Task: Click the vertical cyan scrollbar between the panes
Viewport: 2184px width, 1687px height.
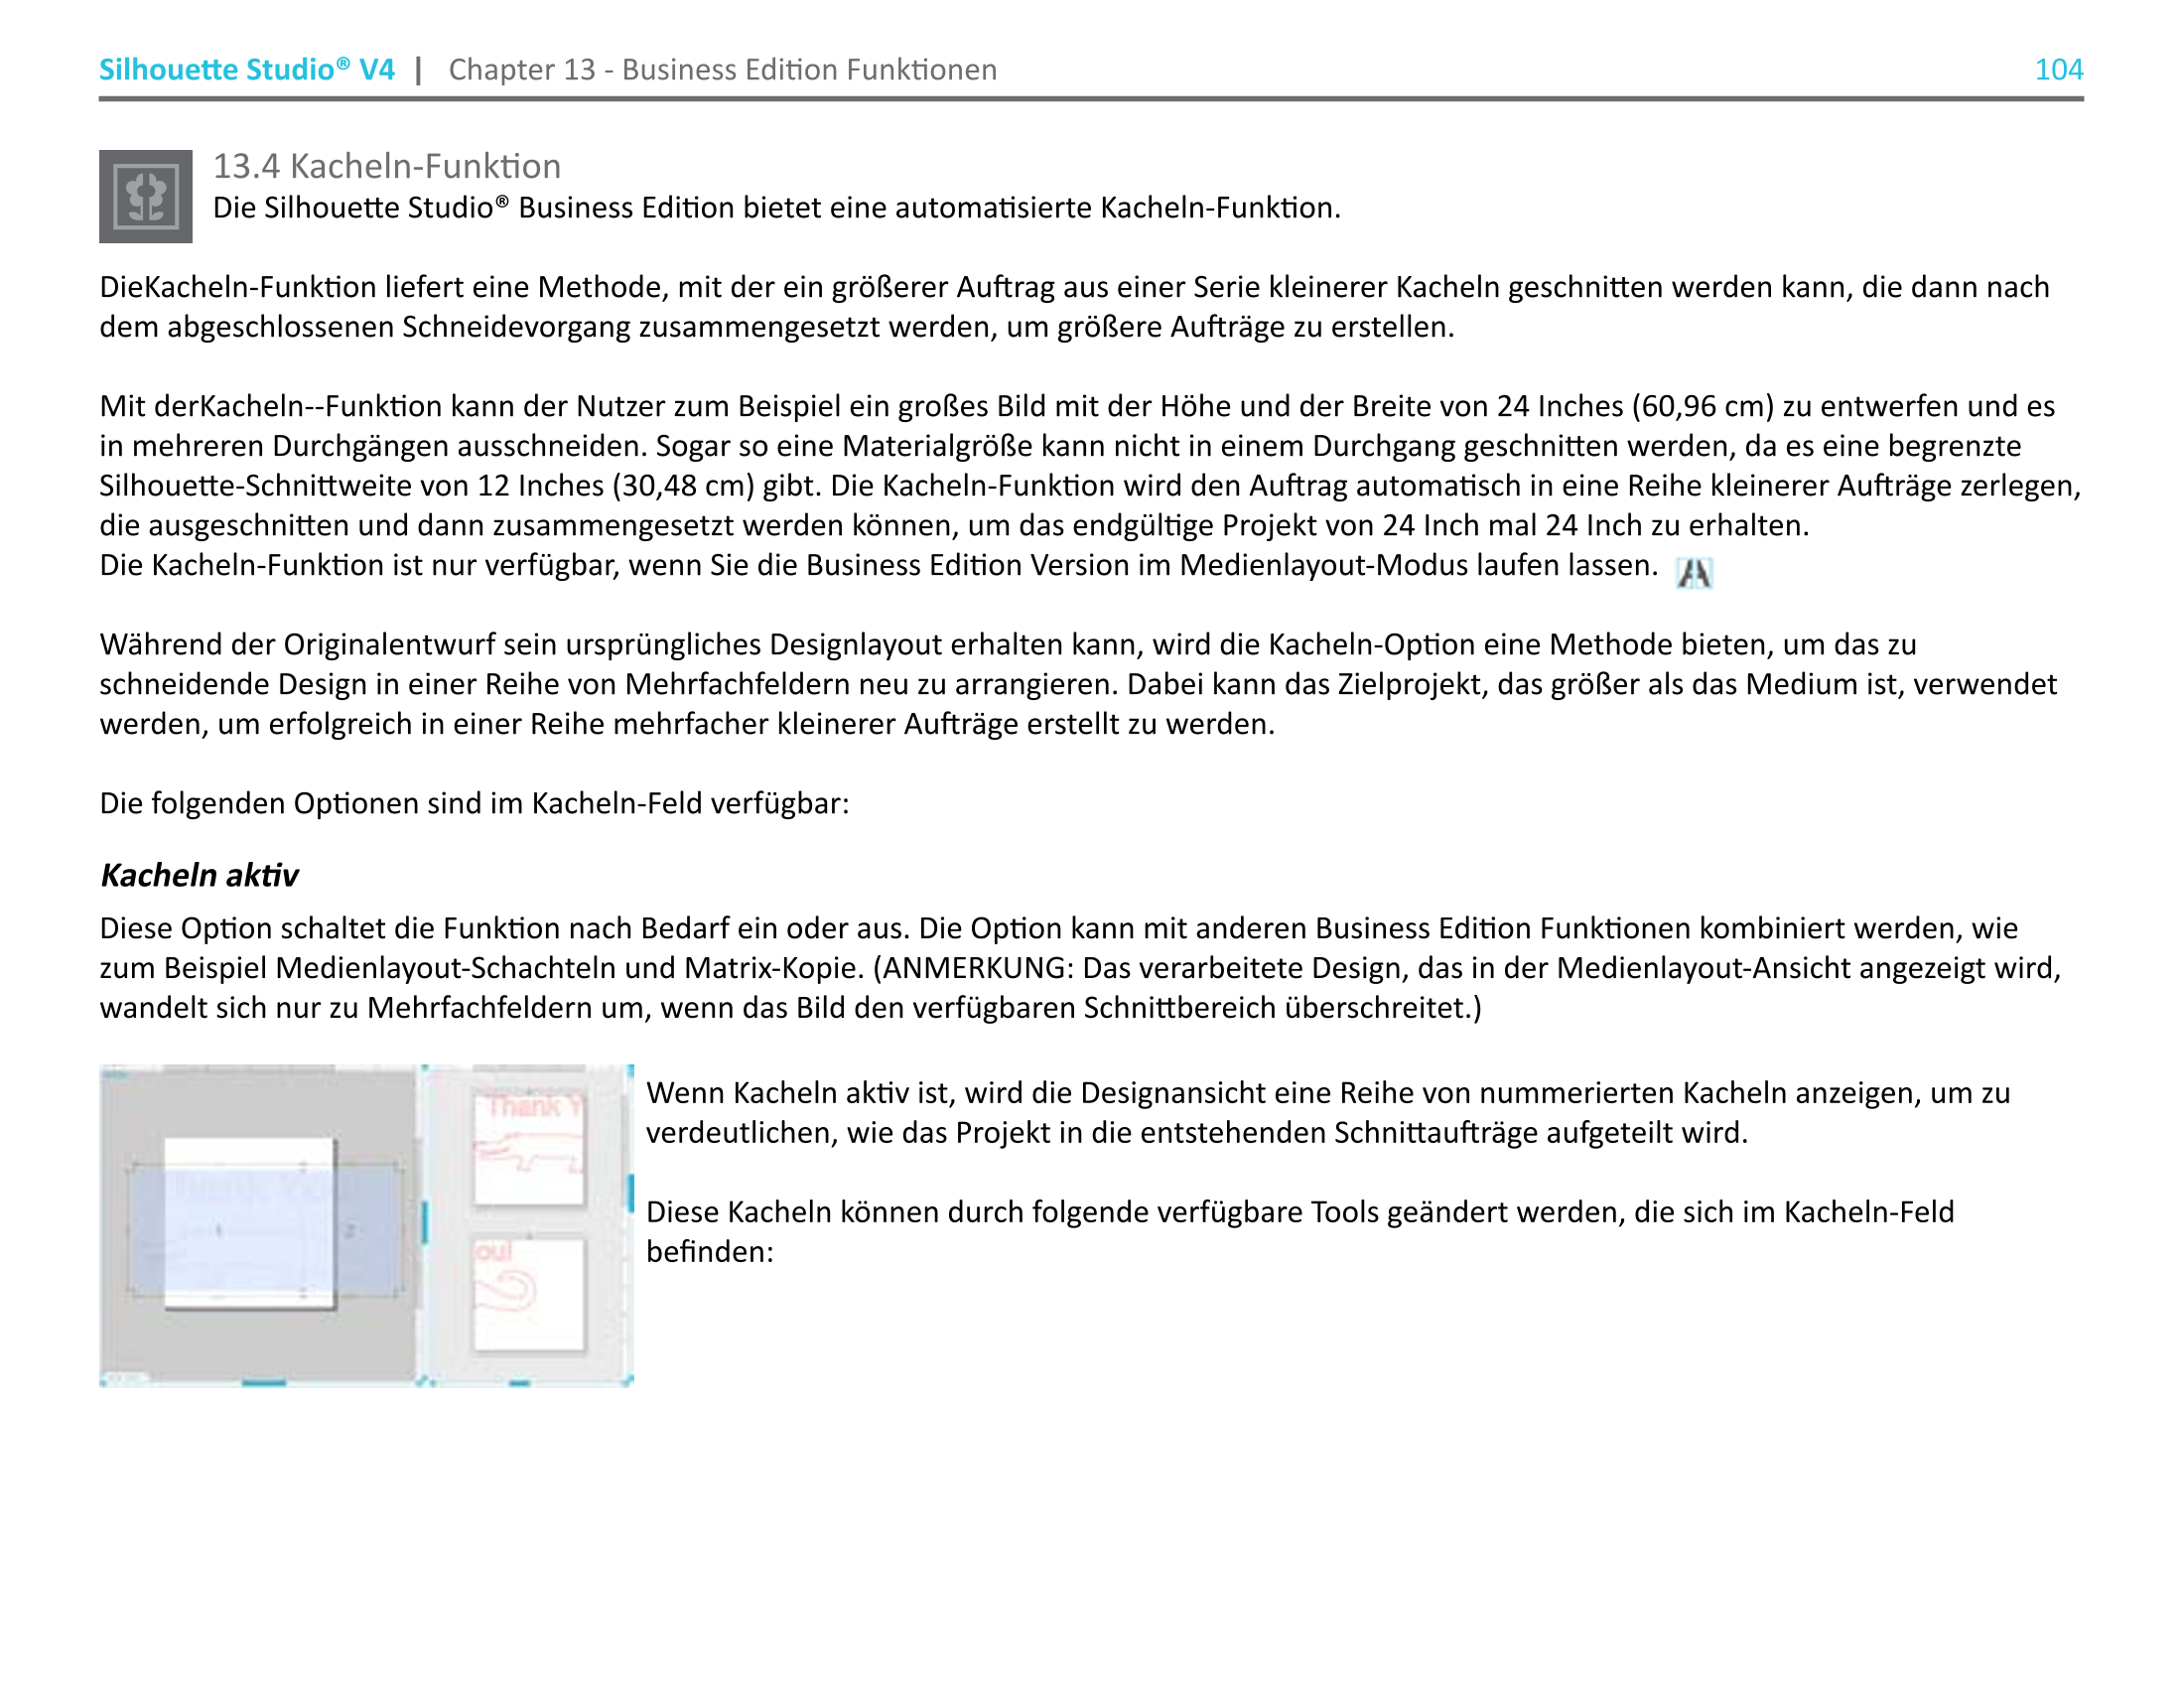Action: [x=425, y=1222]
